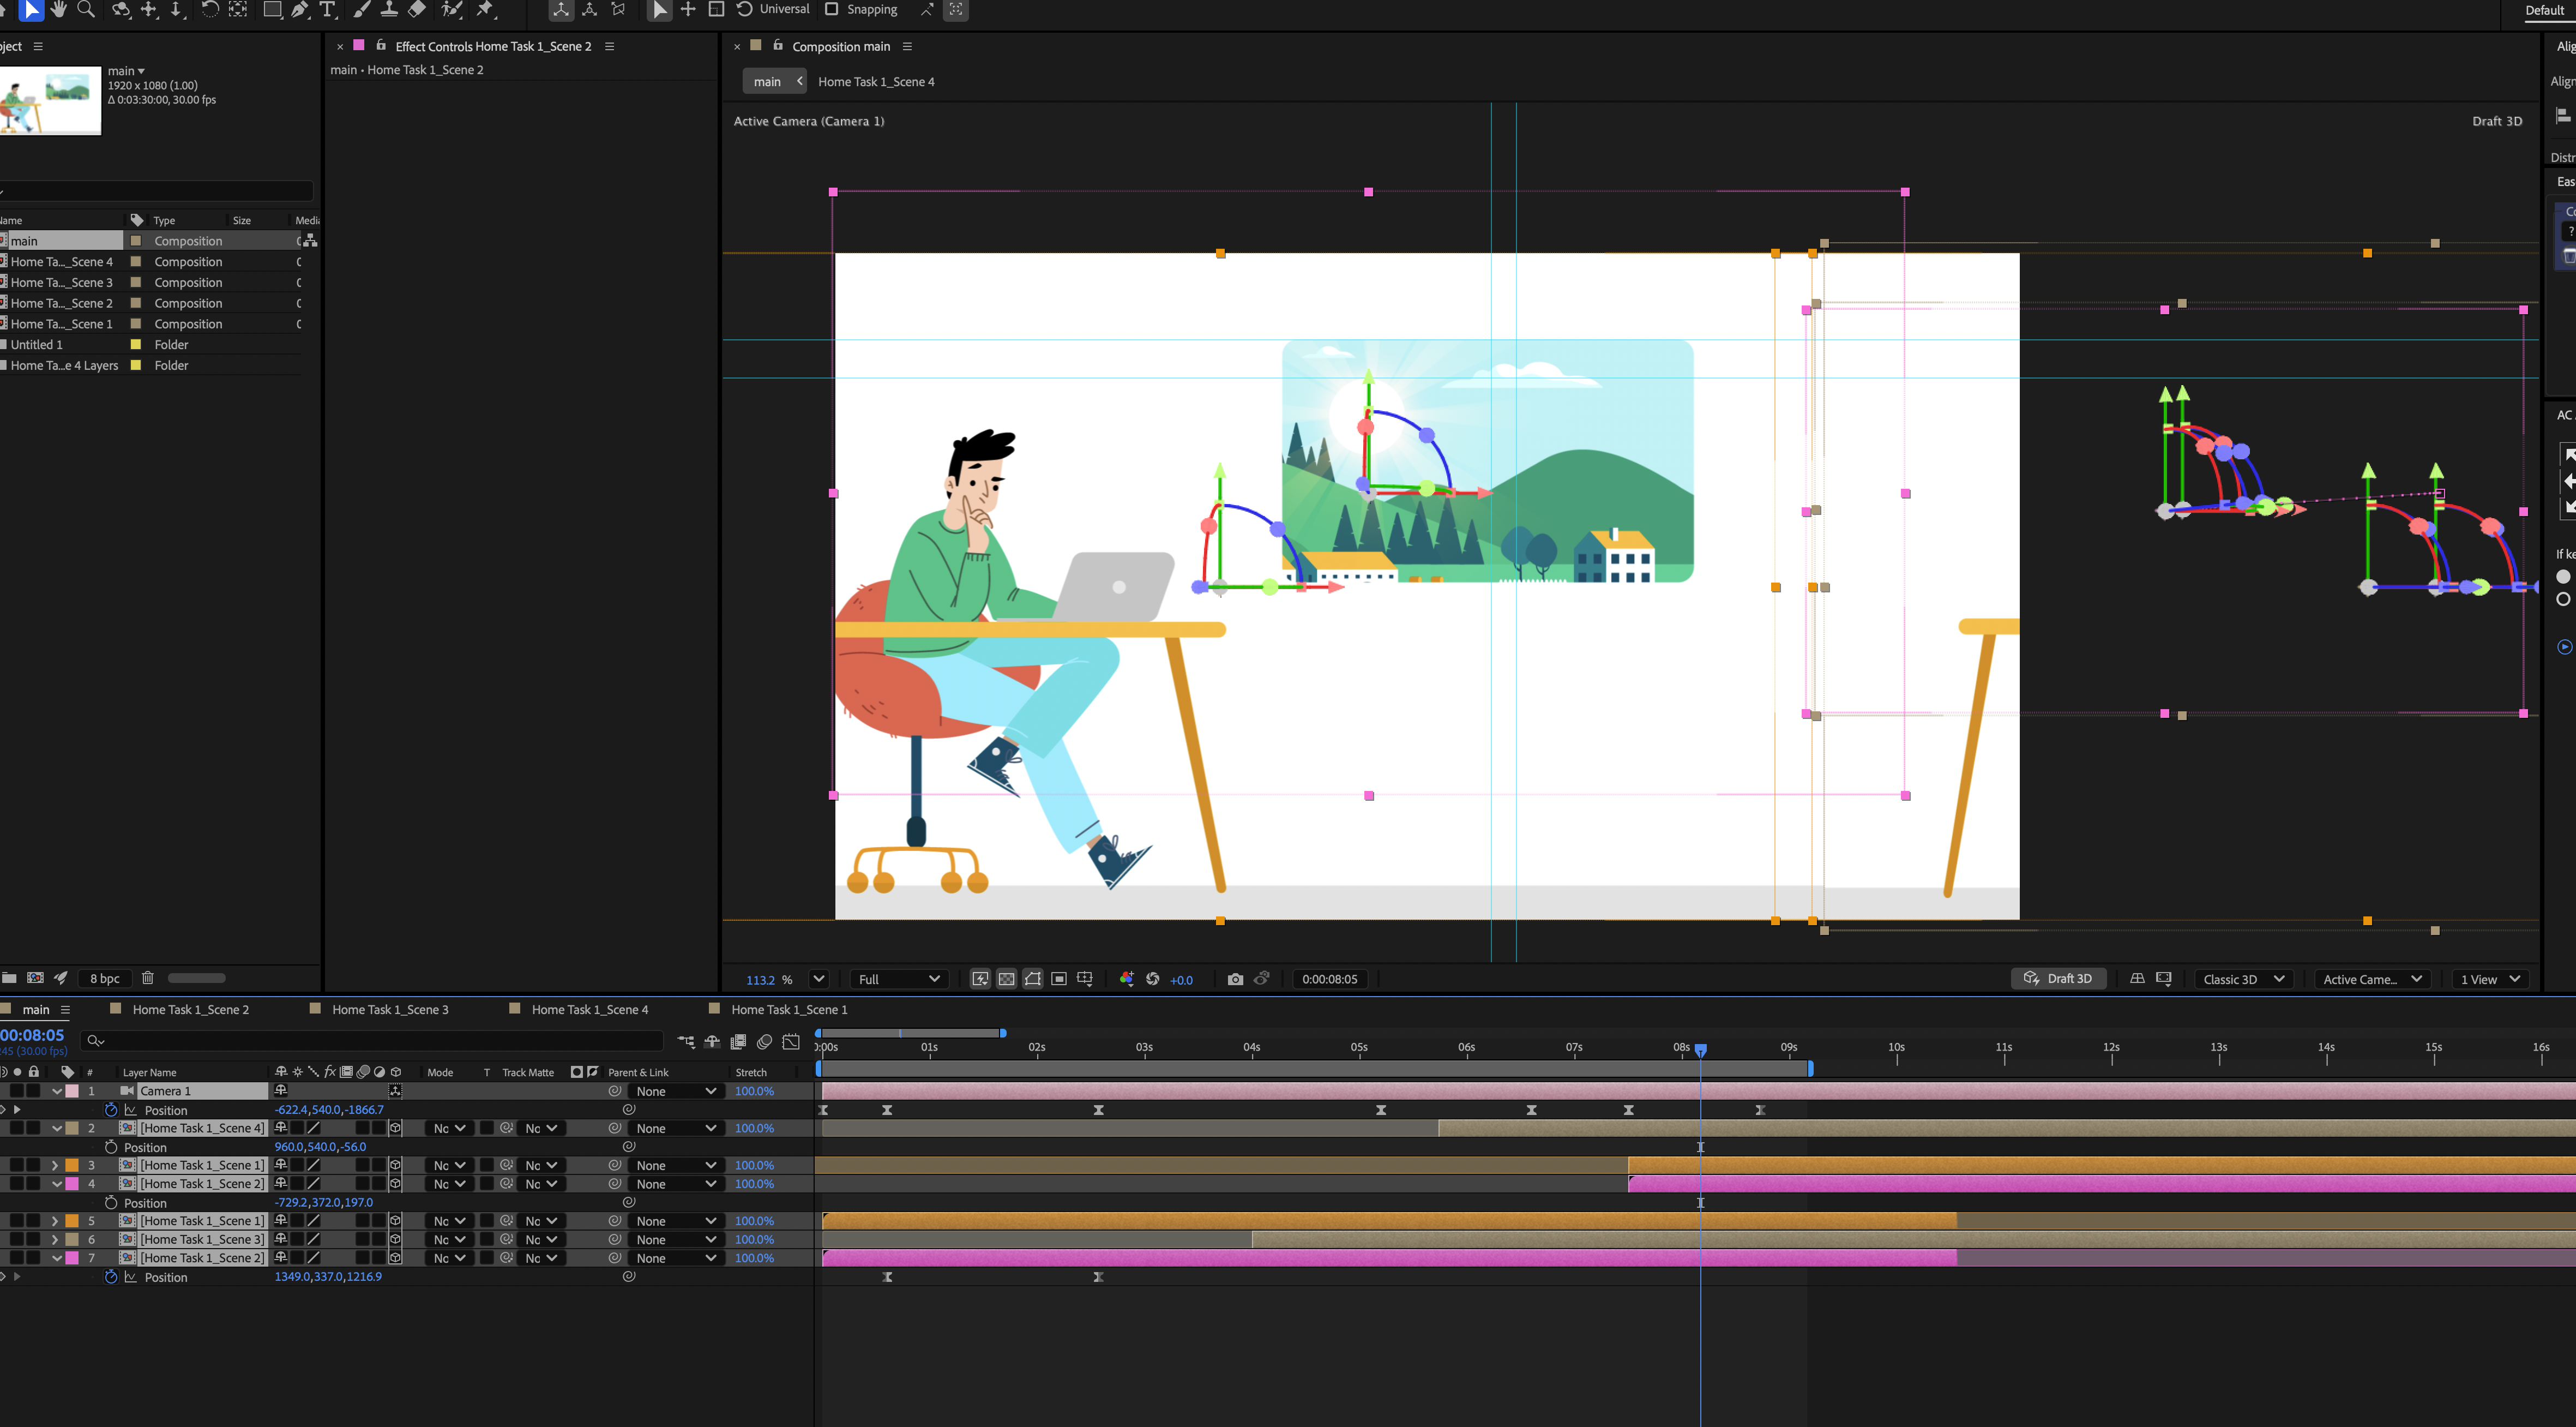
Task: Click the Frame Blending timeline icon
Action: (x=738, y=1042)
